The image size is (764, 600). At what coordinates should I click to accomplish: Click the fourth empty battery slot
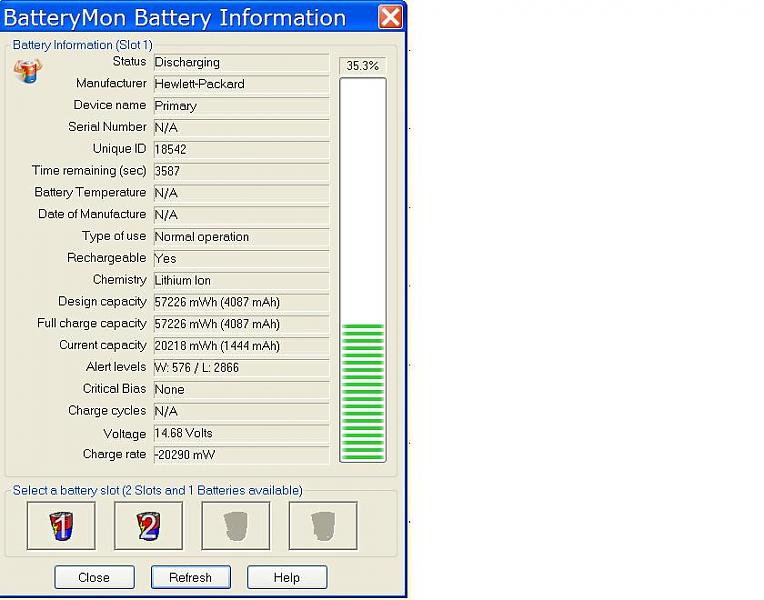tap(323, 526)
